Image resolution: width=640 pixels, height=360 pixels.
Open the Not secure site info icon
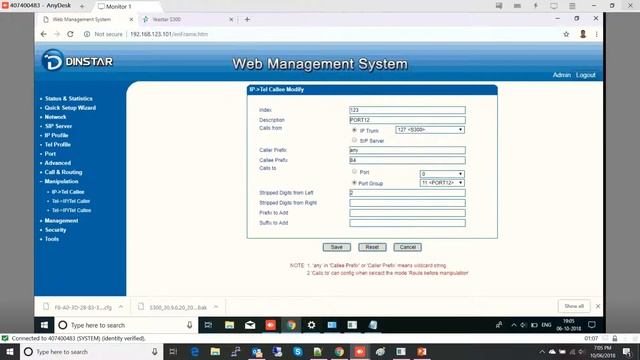click(x=87, y=34)
